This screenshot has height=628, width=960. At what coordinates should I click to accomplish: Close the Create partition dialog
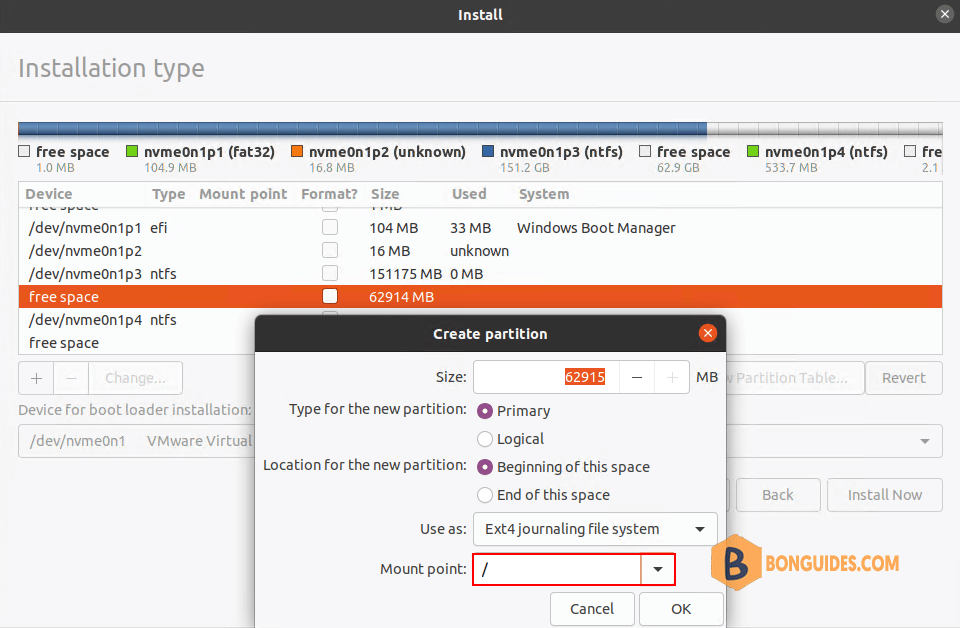pyautogui.click(x=708, y=334)
